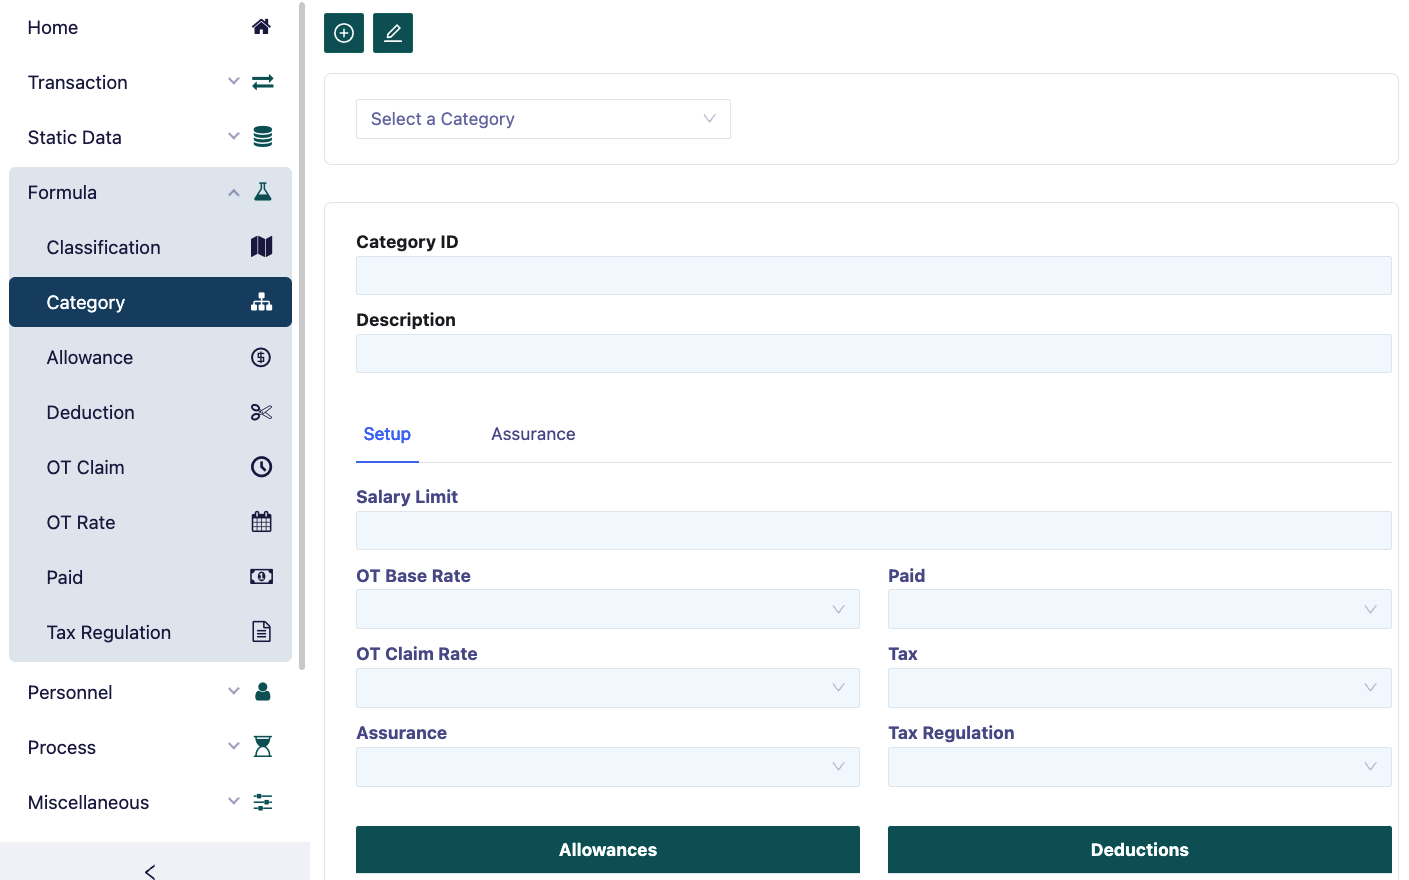Open the OT Base Rate dropdown
The image size is (1409, 880).
point(607,609)
